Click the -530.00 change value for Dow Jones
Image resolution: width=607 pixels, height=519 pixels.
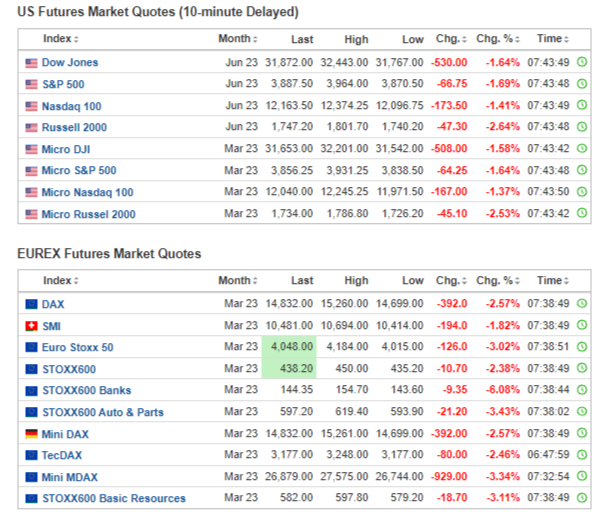click(449, 62)
